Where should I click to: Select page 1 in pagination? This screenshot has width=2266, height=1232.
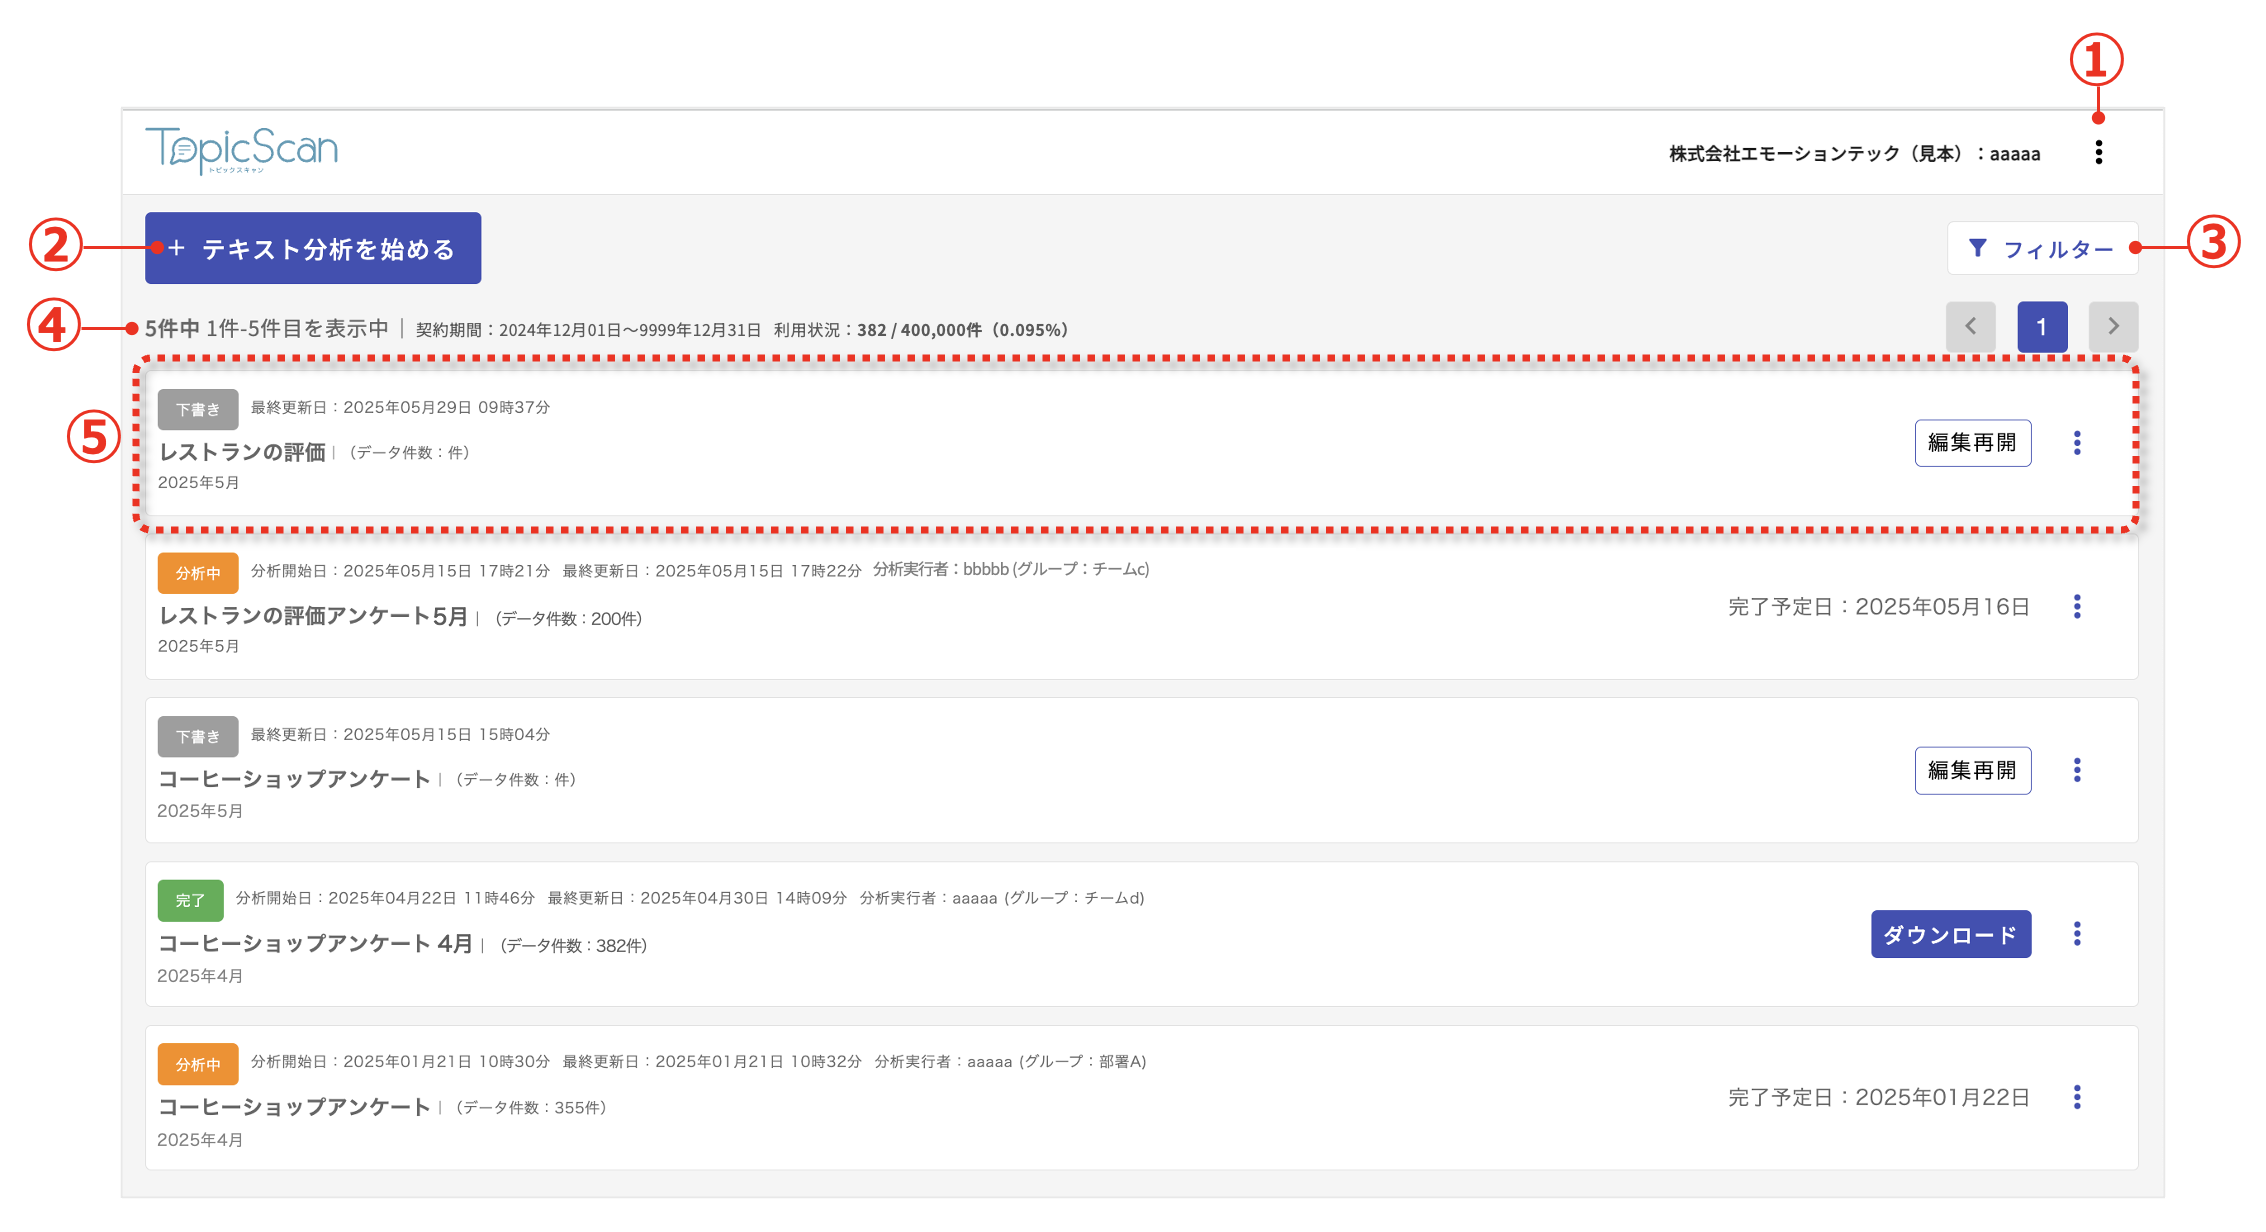2042,327
